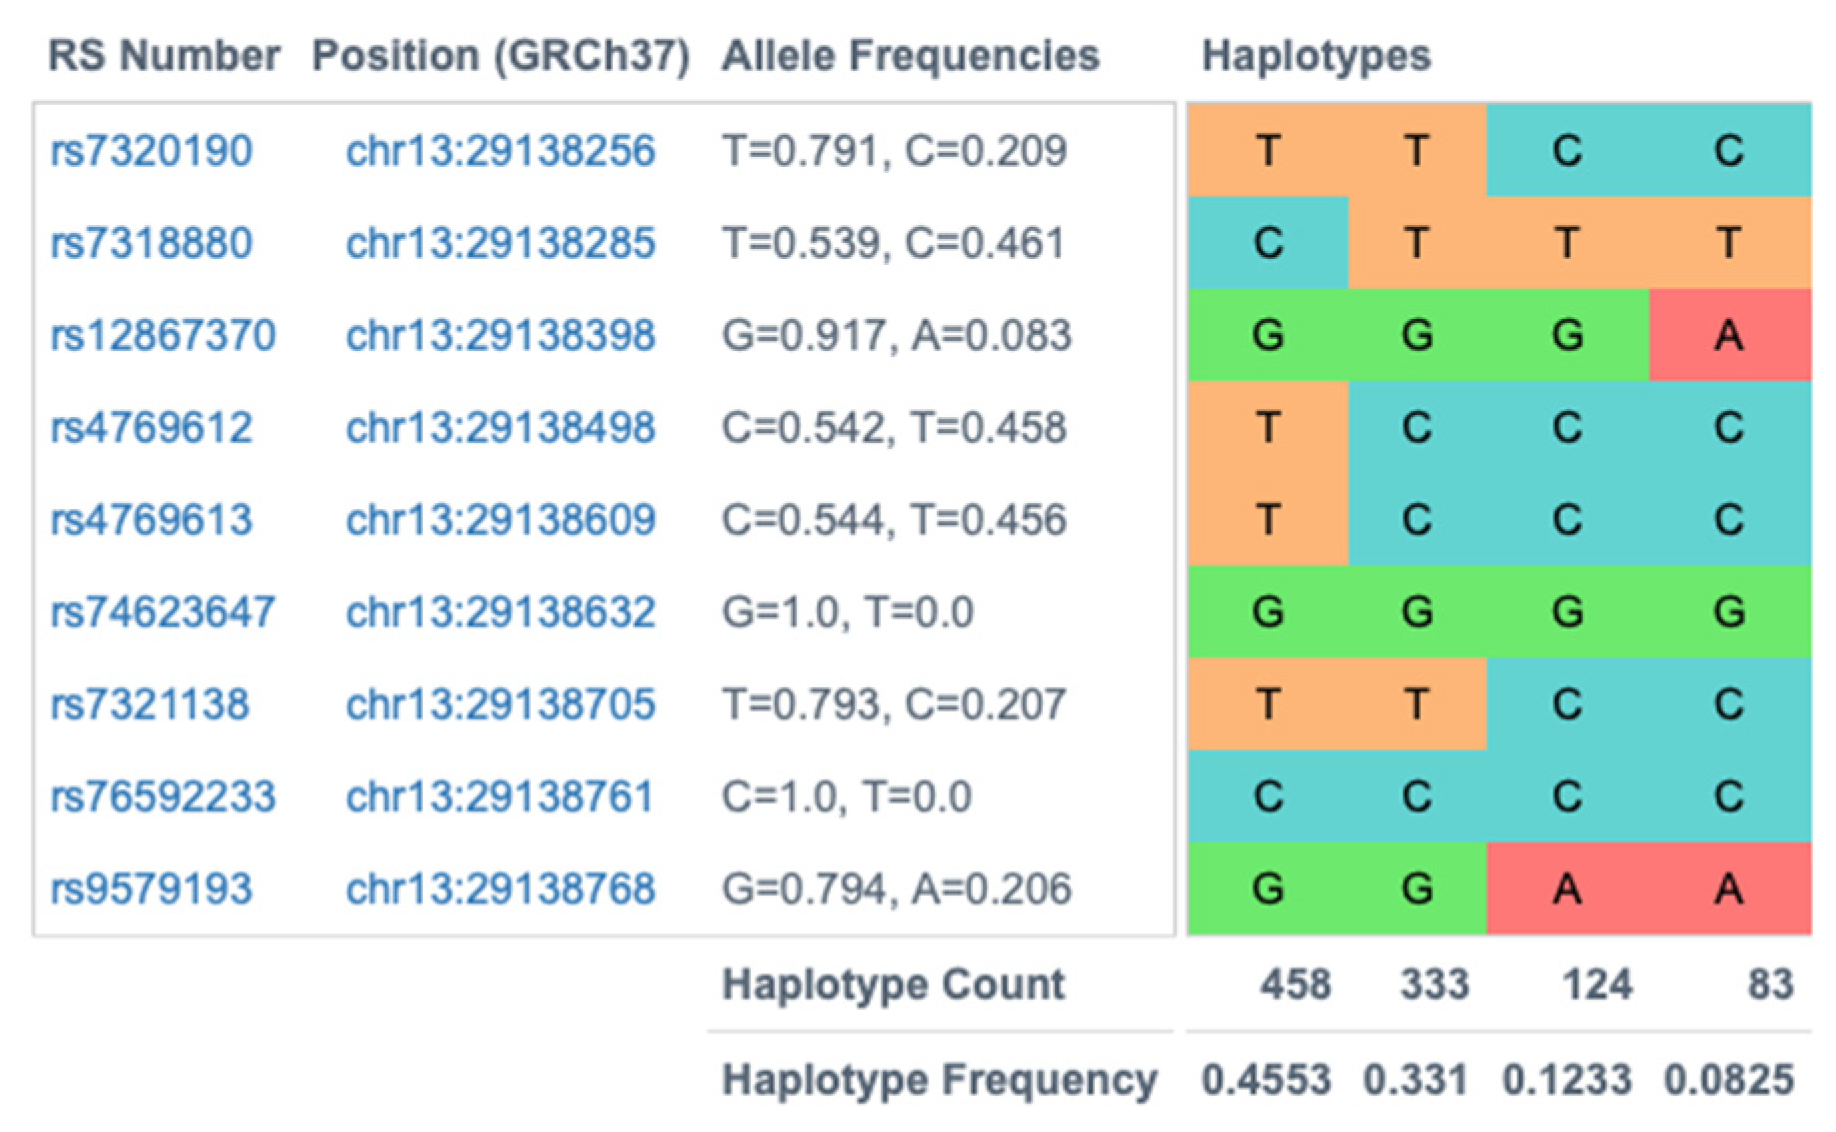Click allele frequencies C=0.544, T=0.456
The image size is (1836, 1132).
[895, 520]
